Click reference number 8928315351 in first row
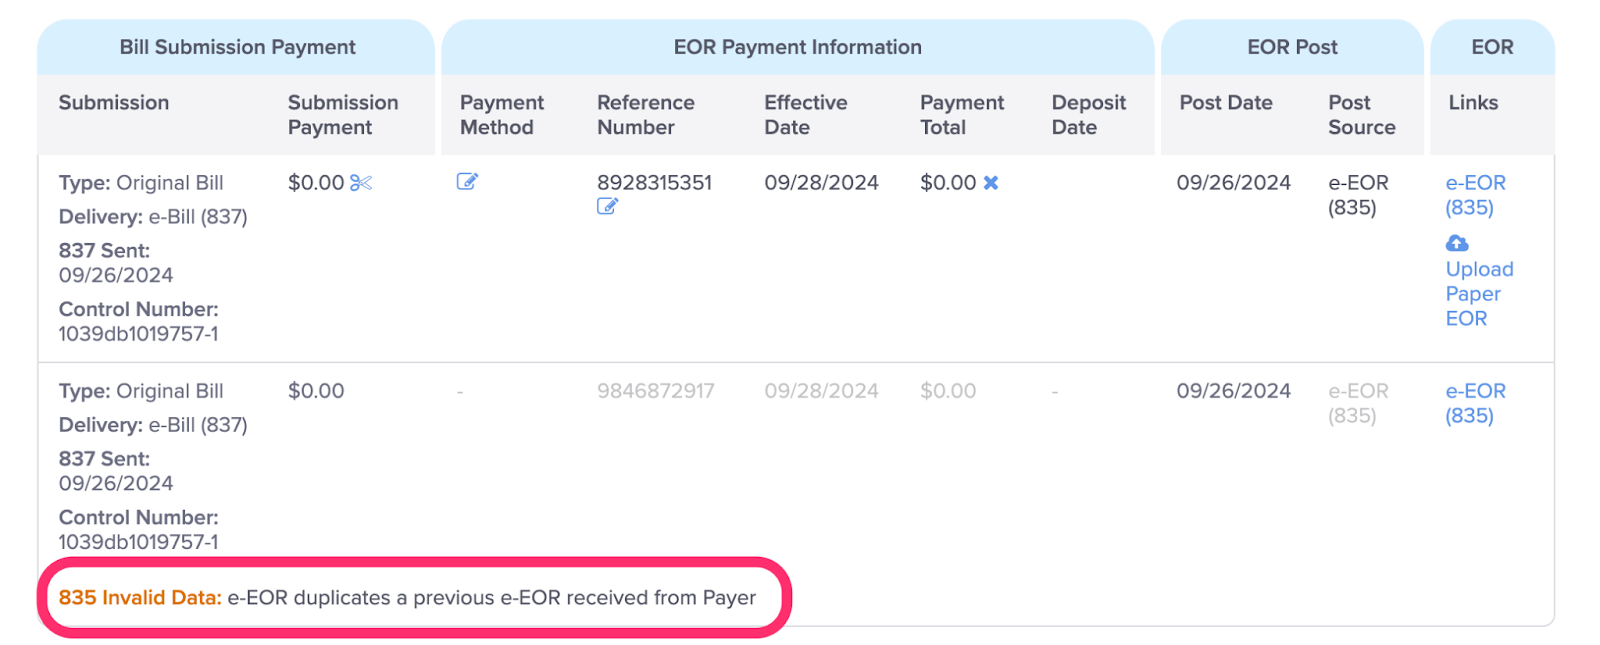The image size is (1600, 645). tap(654, 183)
